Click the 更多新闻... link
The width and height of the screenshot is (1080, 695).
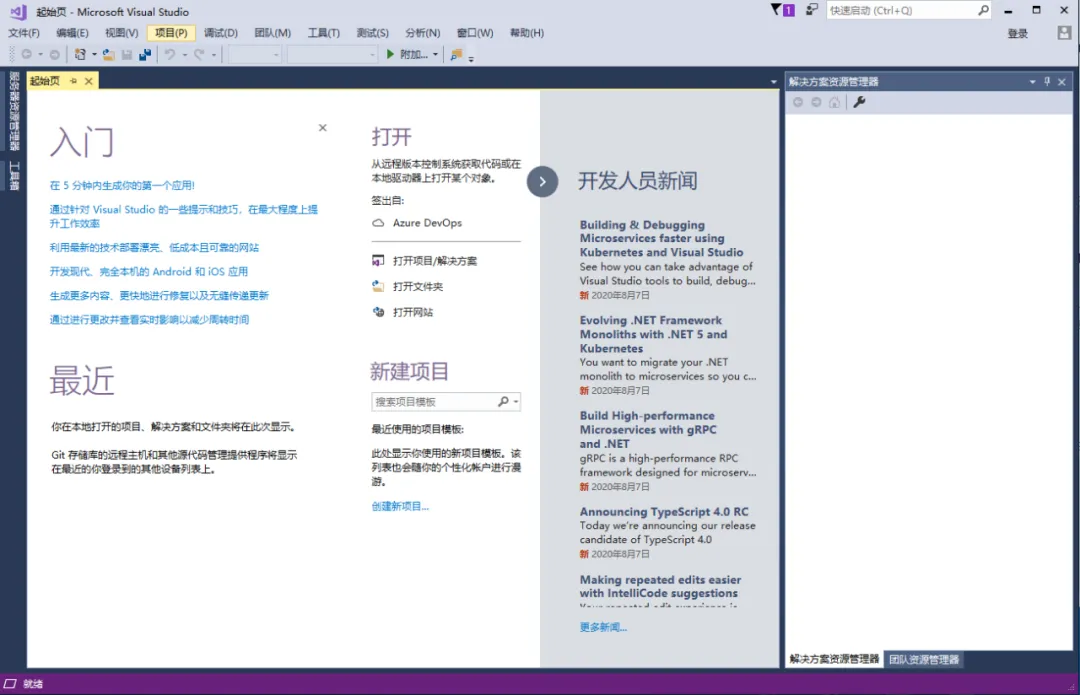(x=603, y=627)
